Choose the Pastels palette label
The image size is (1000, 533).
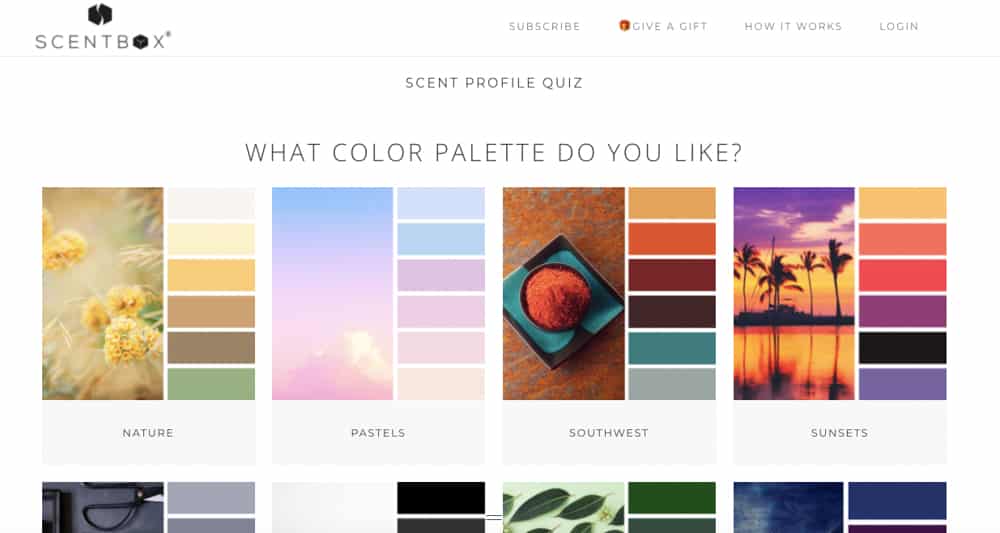(378, 433)
